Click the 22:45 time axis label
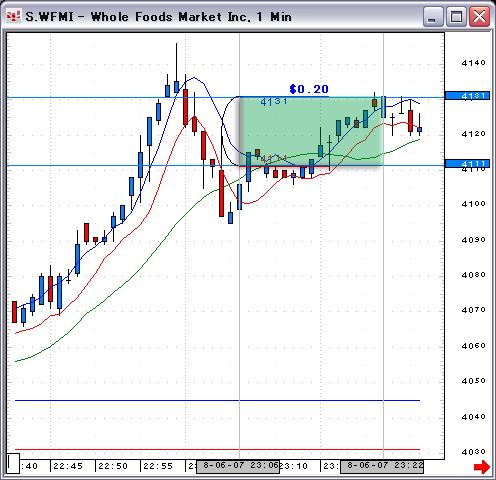Viewport: 496px width, 480px height. tap(68, 466)
